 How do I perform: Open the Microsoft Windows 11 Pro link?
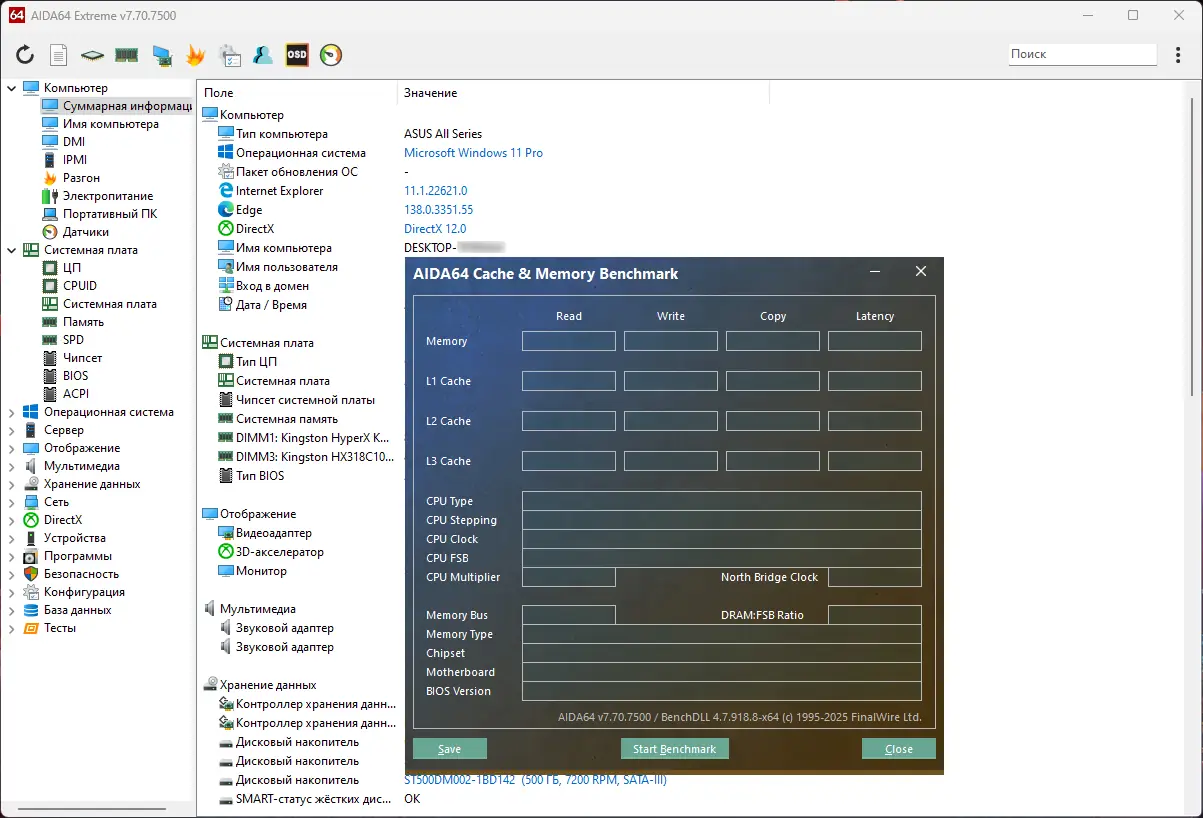point(473,153)
